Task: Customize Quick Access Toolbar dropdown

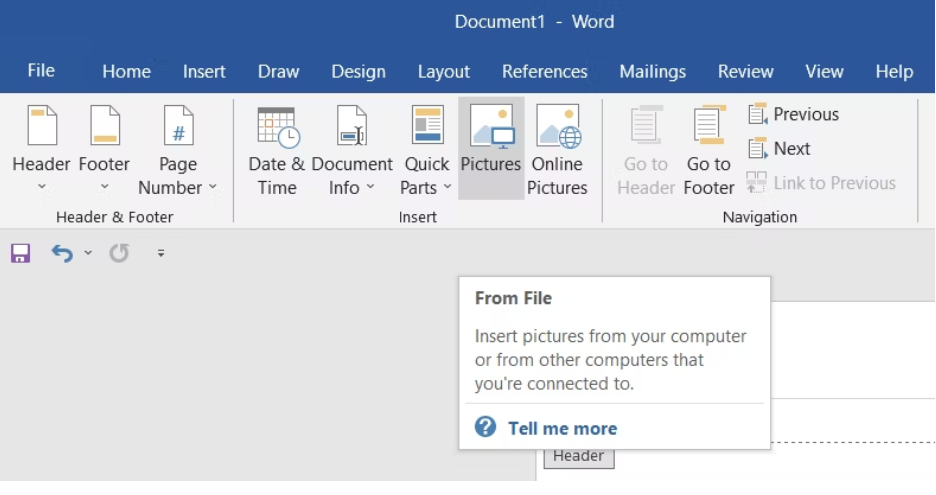Action: (x=161, y=253)
